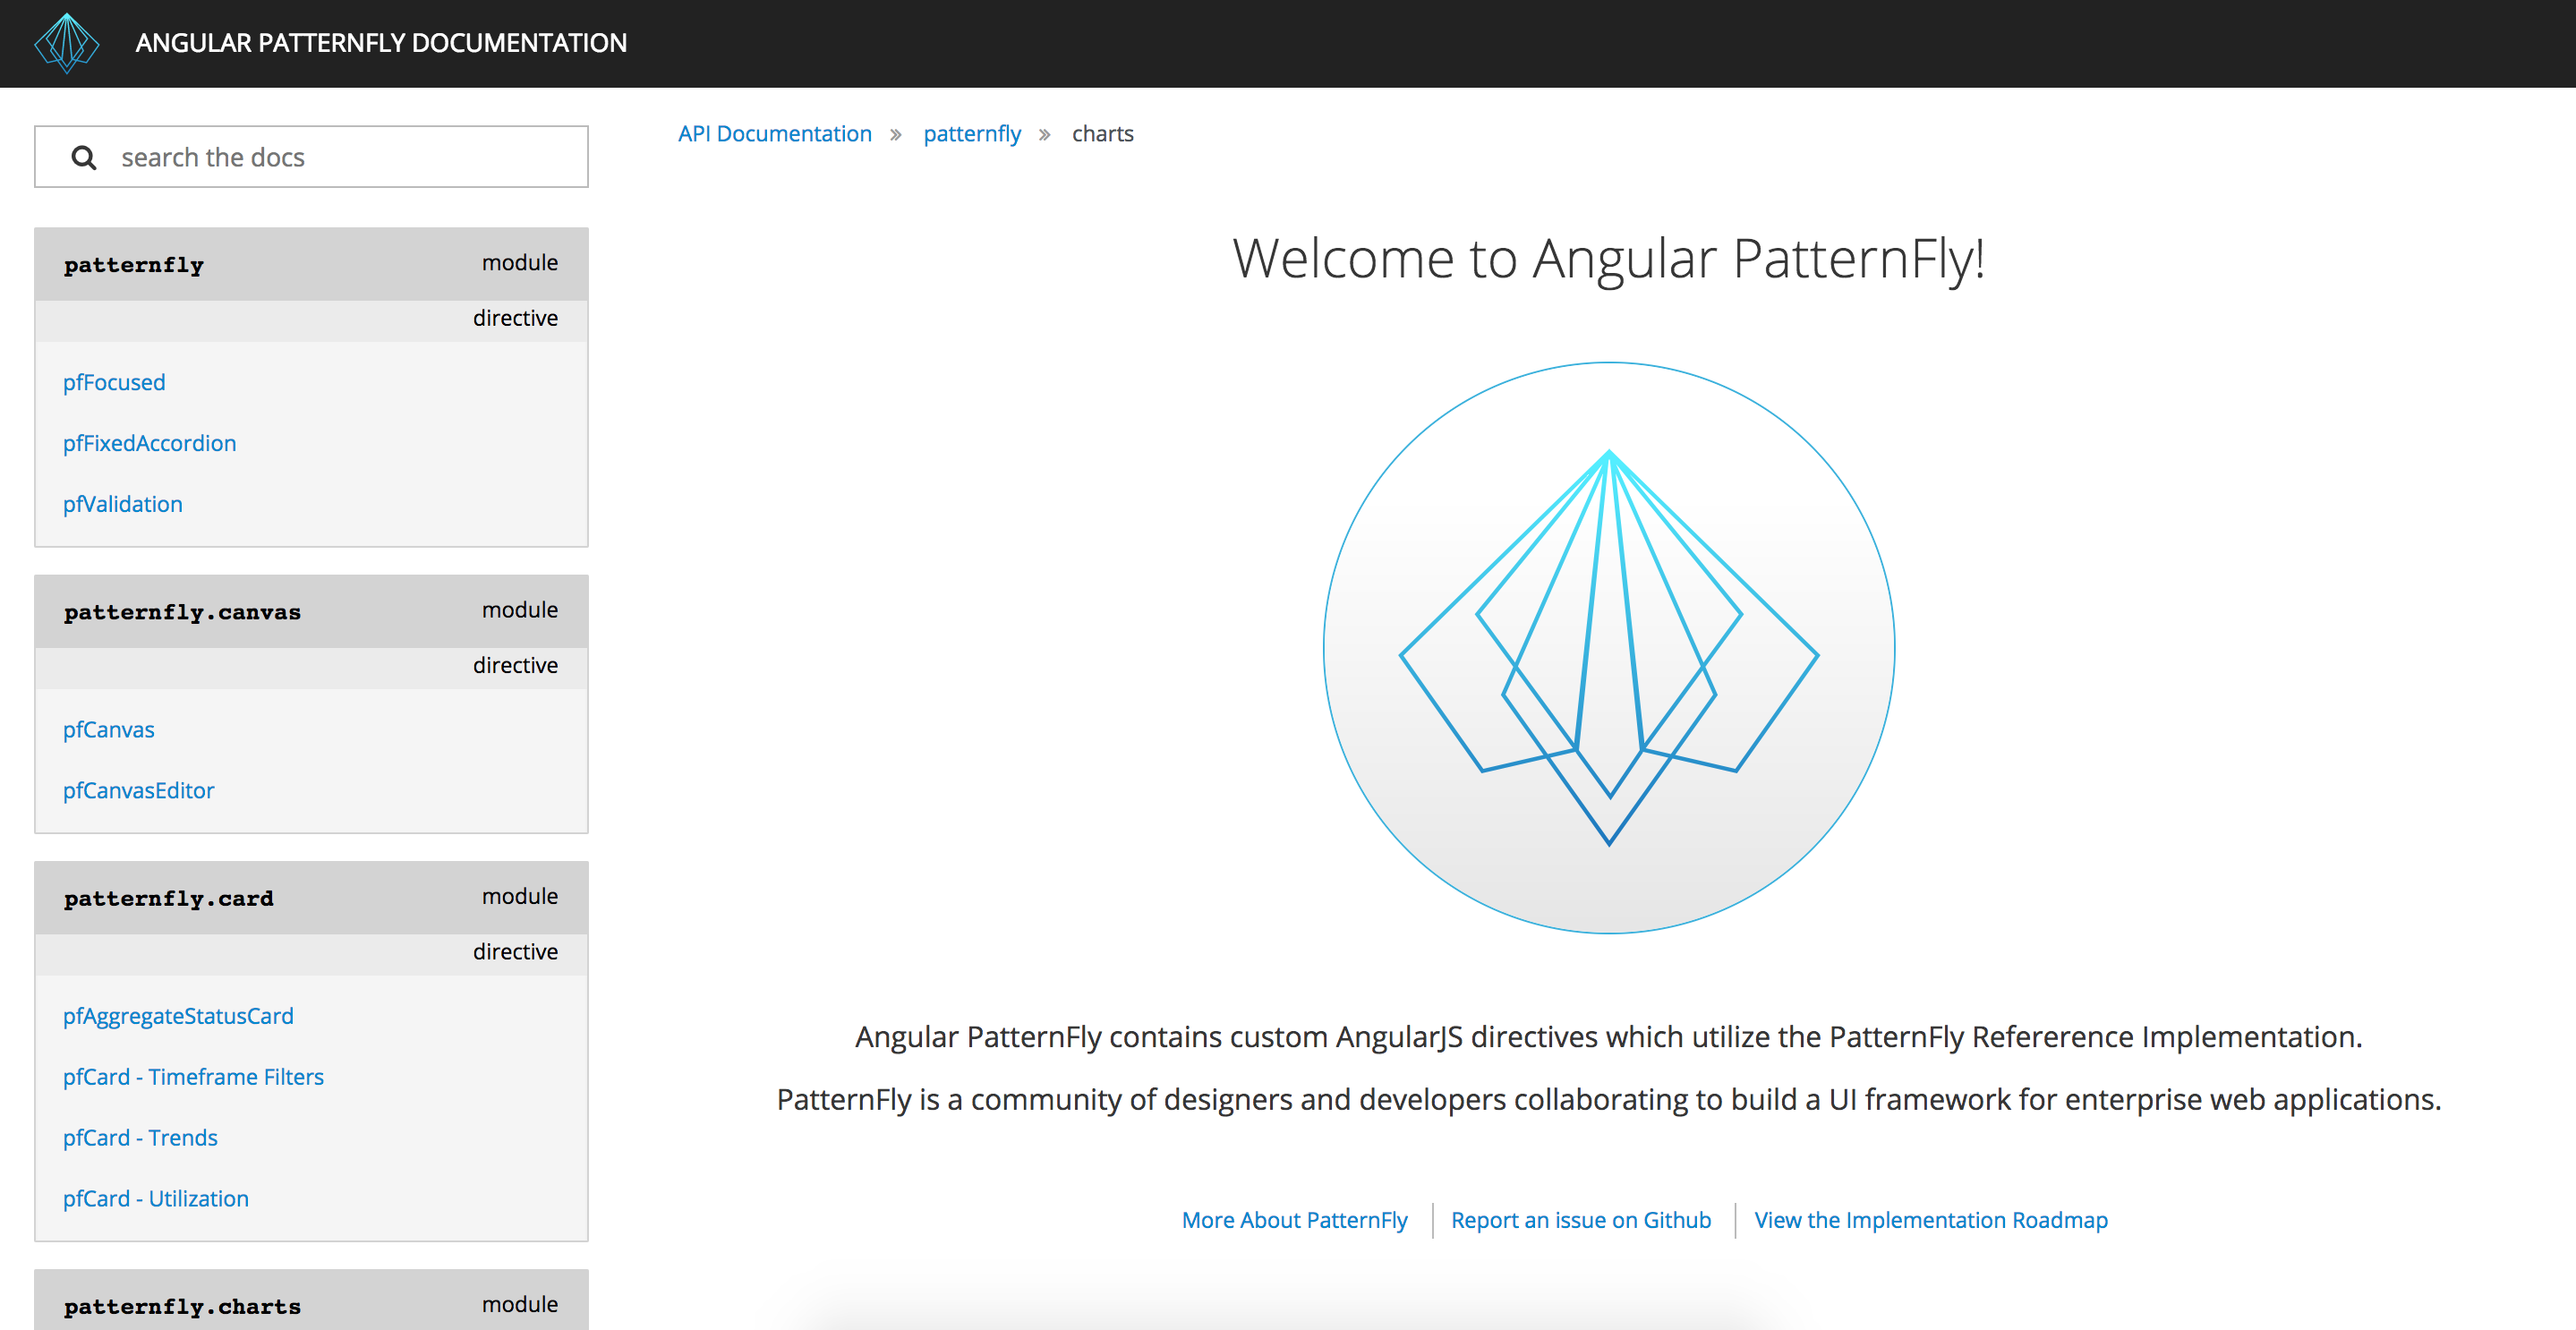View the Implementation Roadmap link

1930,1220
